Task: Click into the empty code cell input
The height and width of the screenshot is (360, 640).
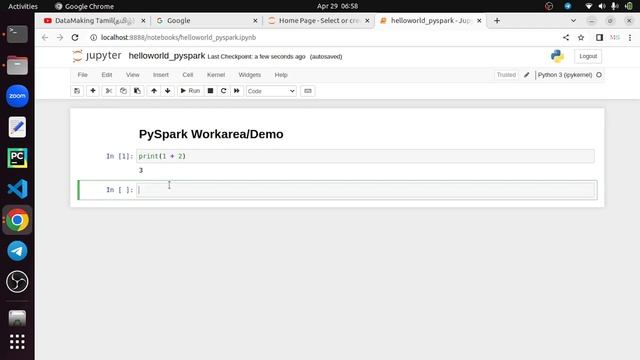Action: click(366, 190)
